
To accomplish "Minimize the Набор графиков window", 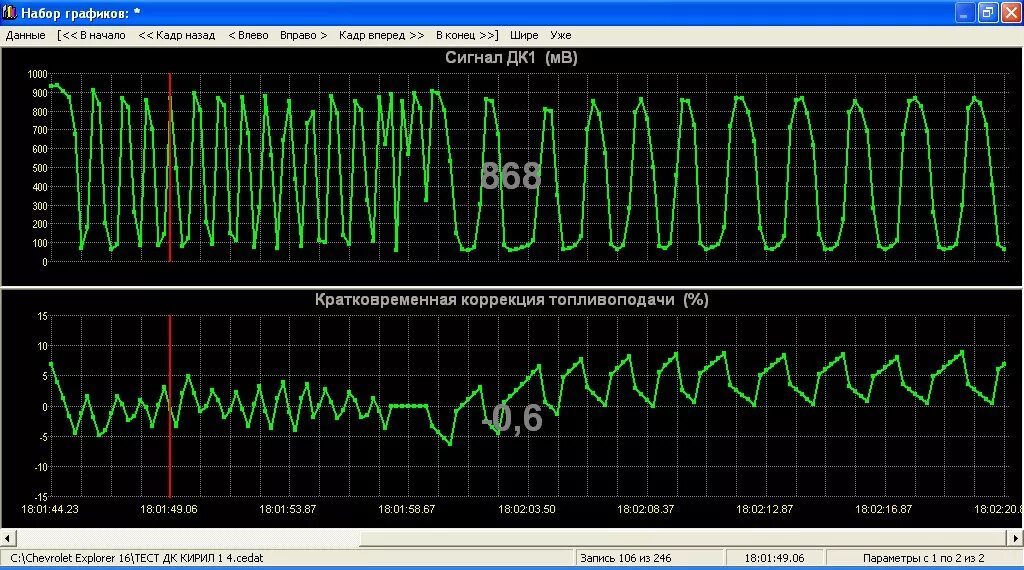I will tap(965, 13).
